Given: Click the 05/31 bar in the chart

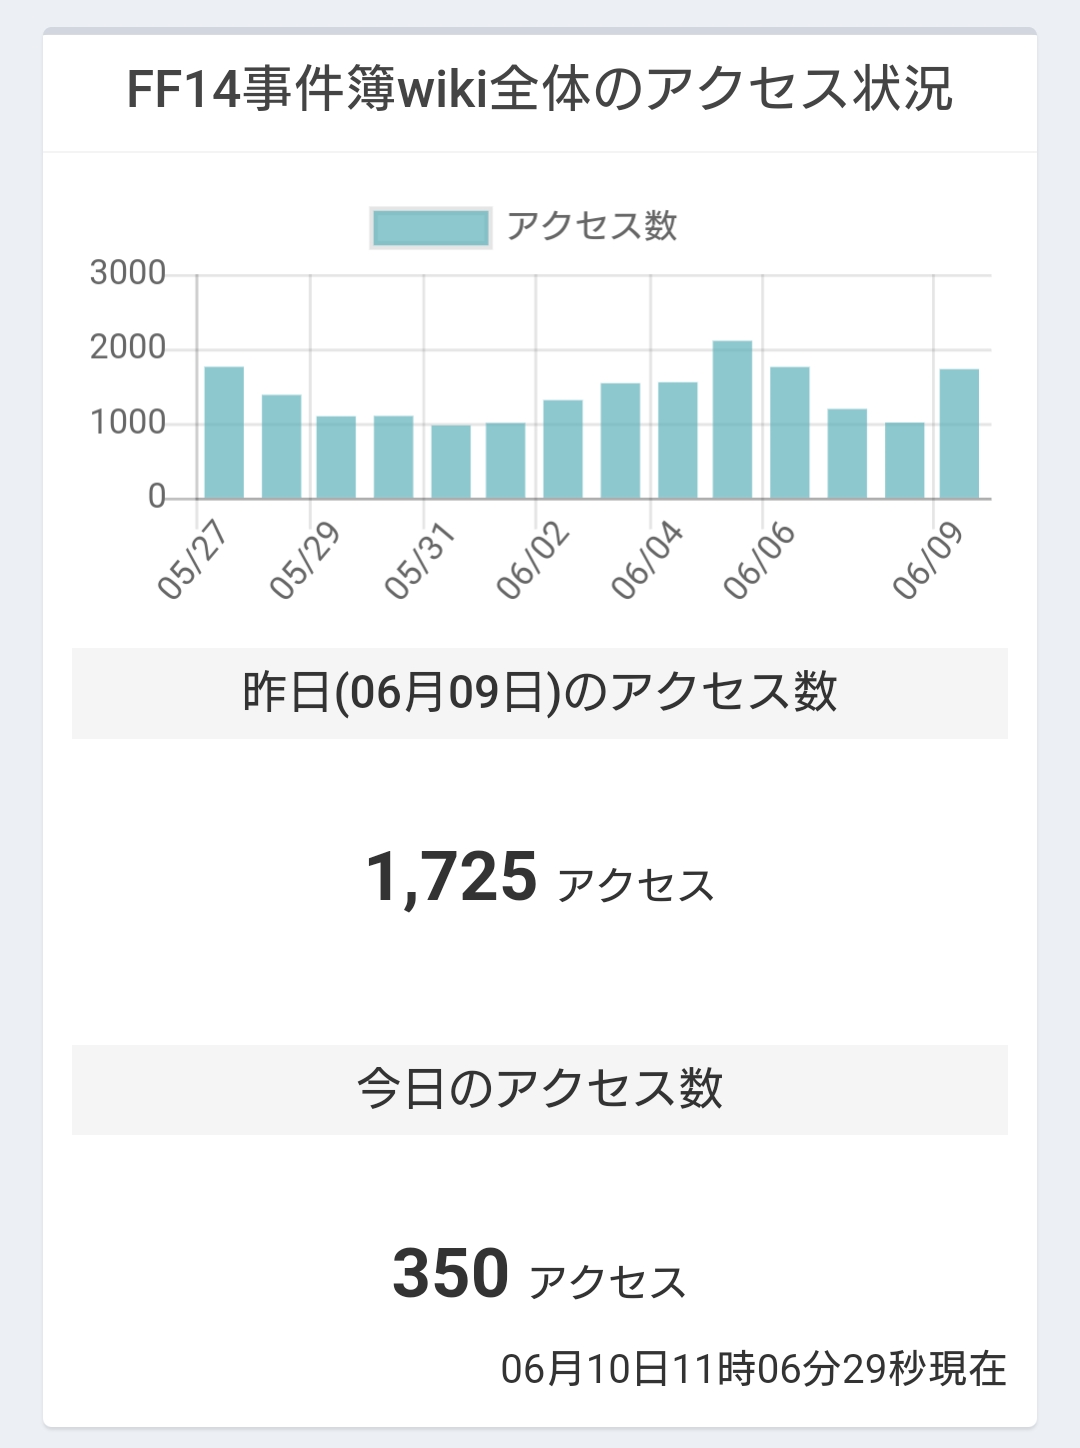Looking at the screenshot, I should (x=451, y=461).
